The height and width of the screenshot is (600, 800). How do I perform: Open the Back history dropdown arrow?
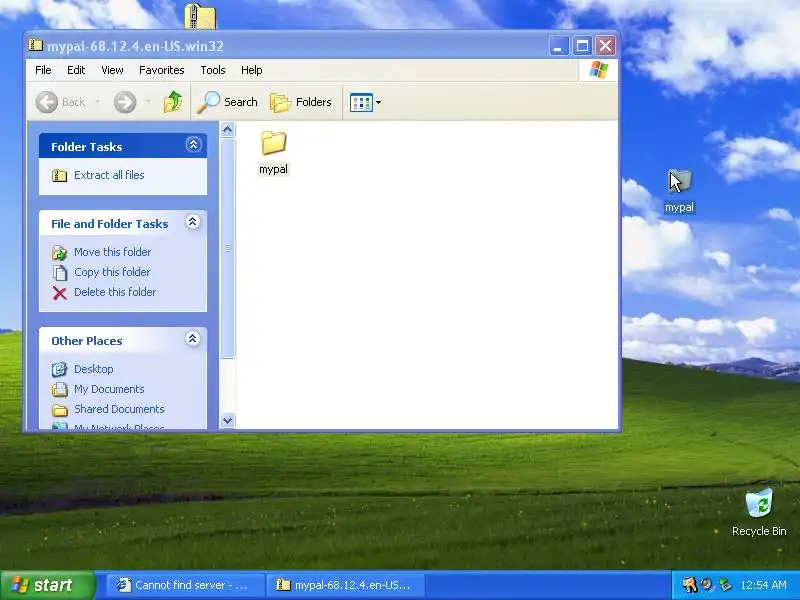tap(97, 102)
